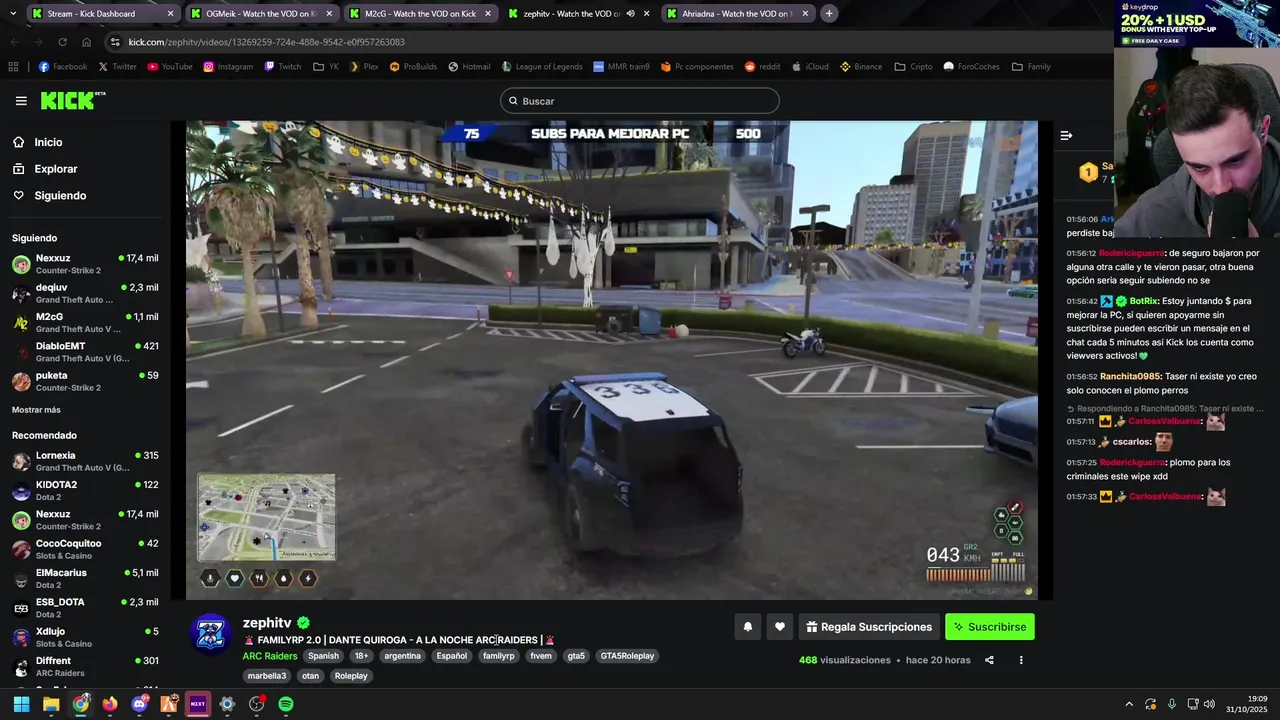Open recommended channel CocoCoquitoo
The image size is (1280, 720).
tap(85, 549)
